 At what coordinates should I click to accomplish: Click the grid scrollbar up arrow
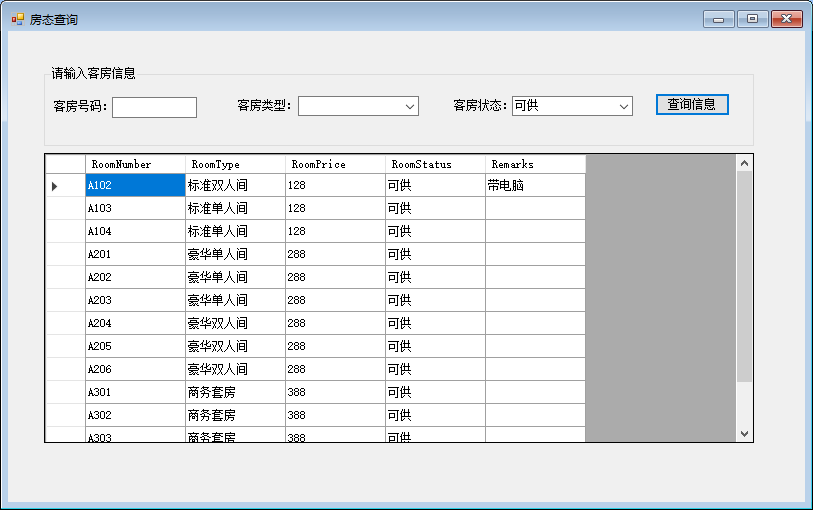coord(745,163)
